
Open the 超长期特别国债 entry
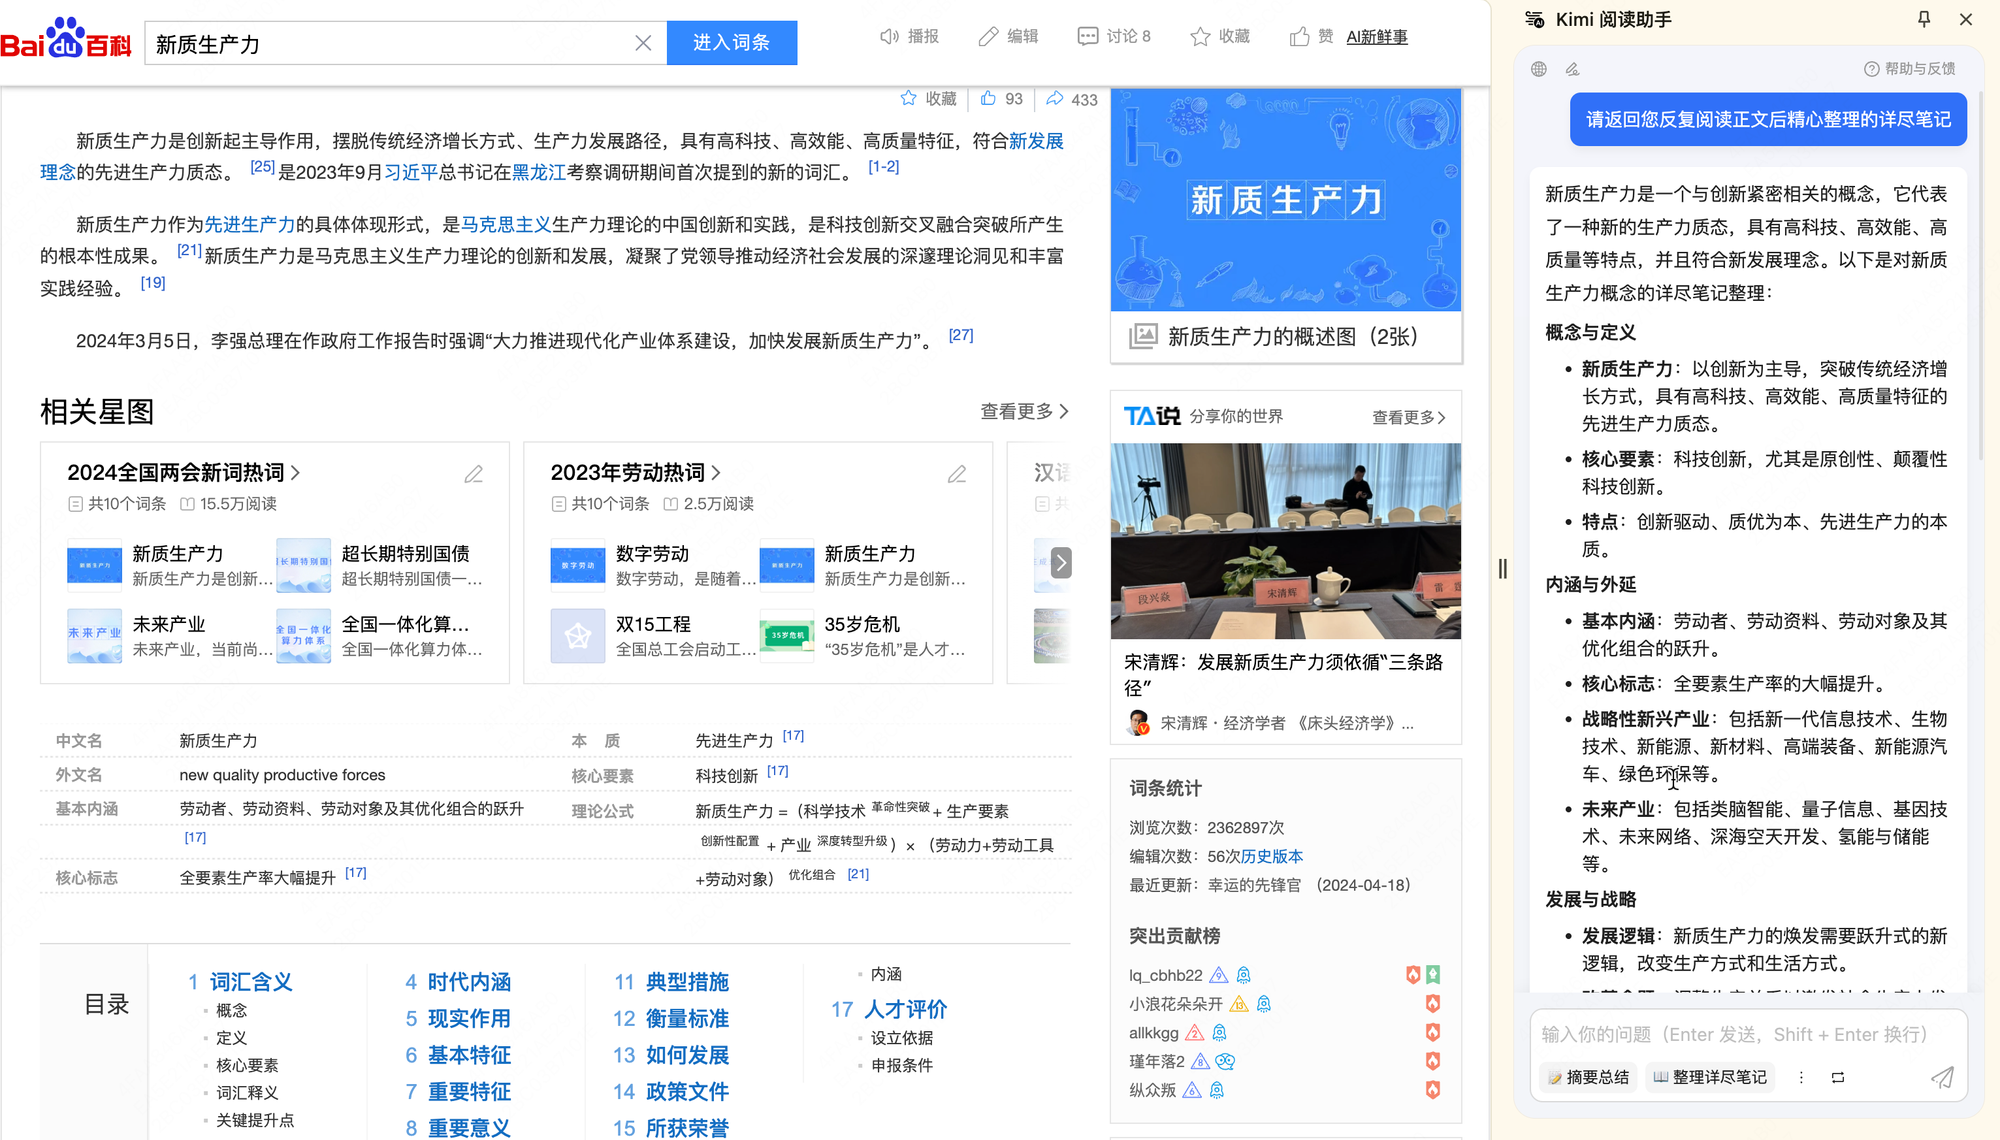point(380,565)
